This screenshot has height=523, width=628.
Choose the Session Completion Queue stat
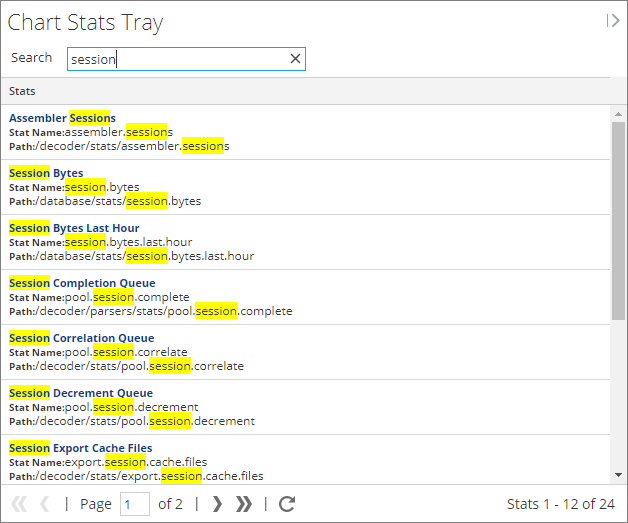(x=82, y=283)
